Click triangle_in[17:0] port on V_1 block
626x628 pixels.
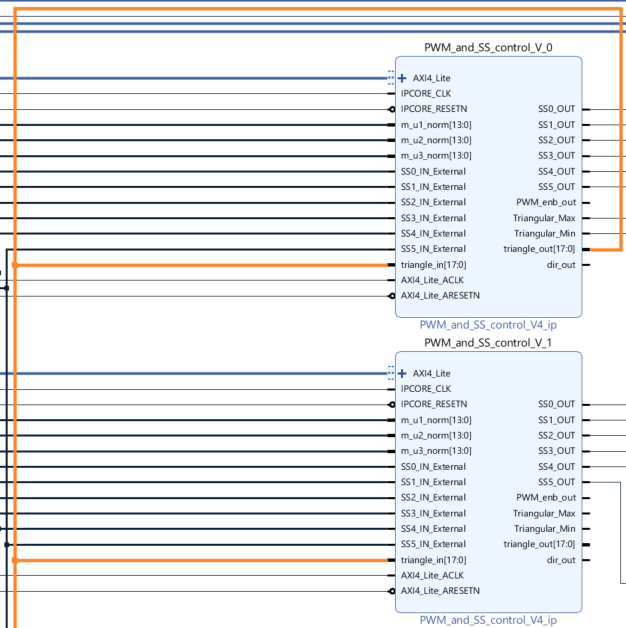433,560
